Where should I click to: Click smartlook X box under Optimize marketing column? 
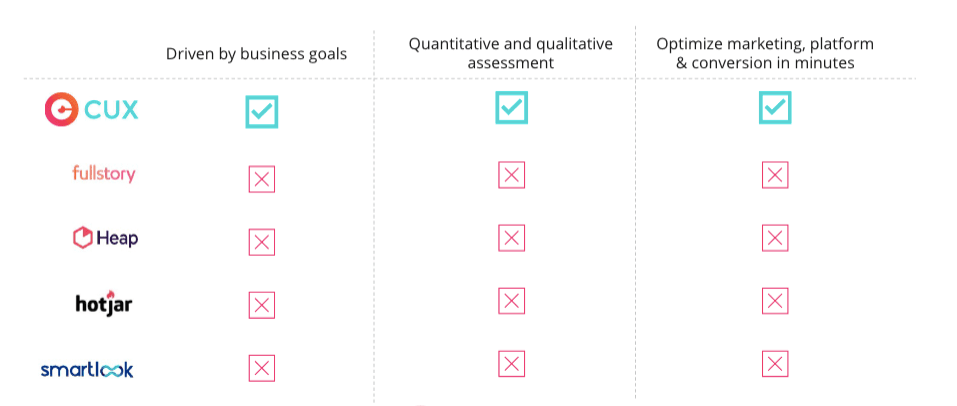click(775, 364)
